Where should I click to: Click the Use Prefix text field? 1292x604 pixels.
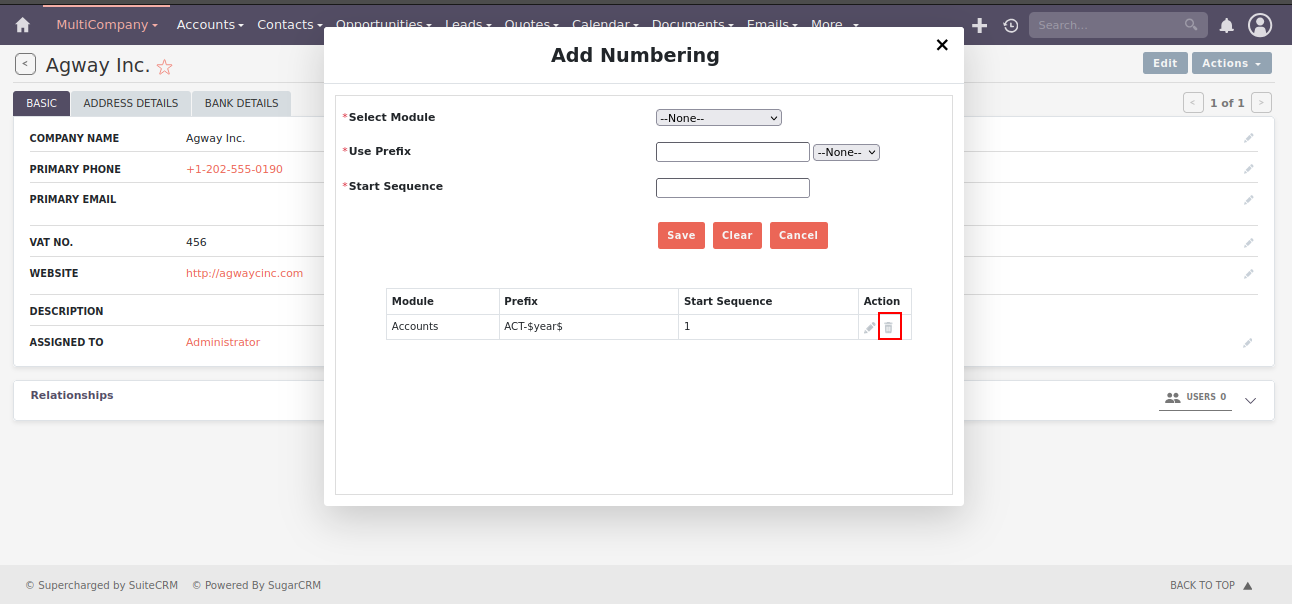pos(732,152)
